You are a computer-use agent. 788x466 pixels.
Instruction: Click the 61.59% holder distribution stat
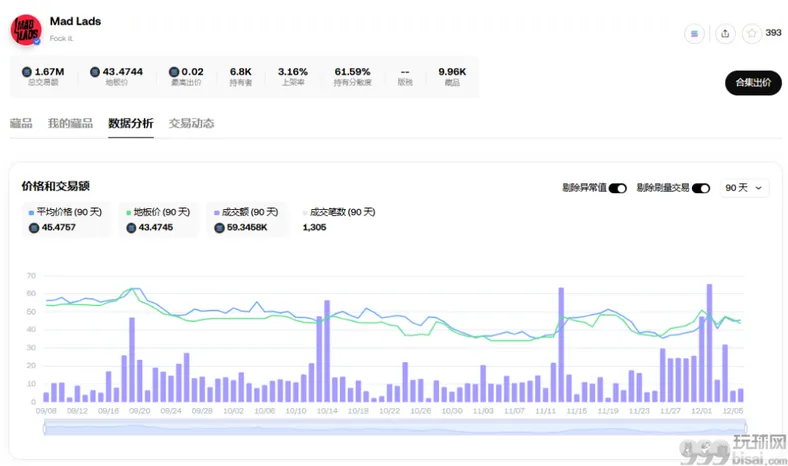[352, 76]
